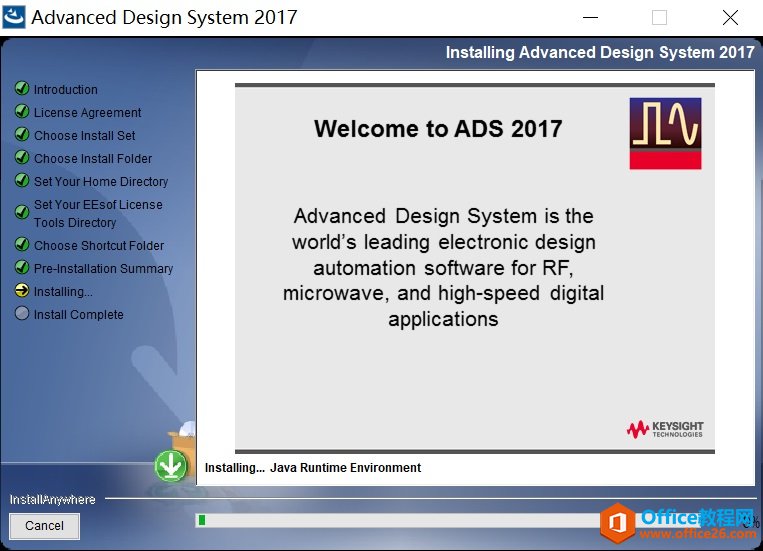This screenshot has width=763, height=551.
Task: Click the installer icon in the title bar
Action: tap(14, 17)
